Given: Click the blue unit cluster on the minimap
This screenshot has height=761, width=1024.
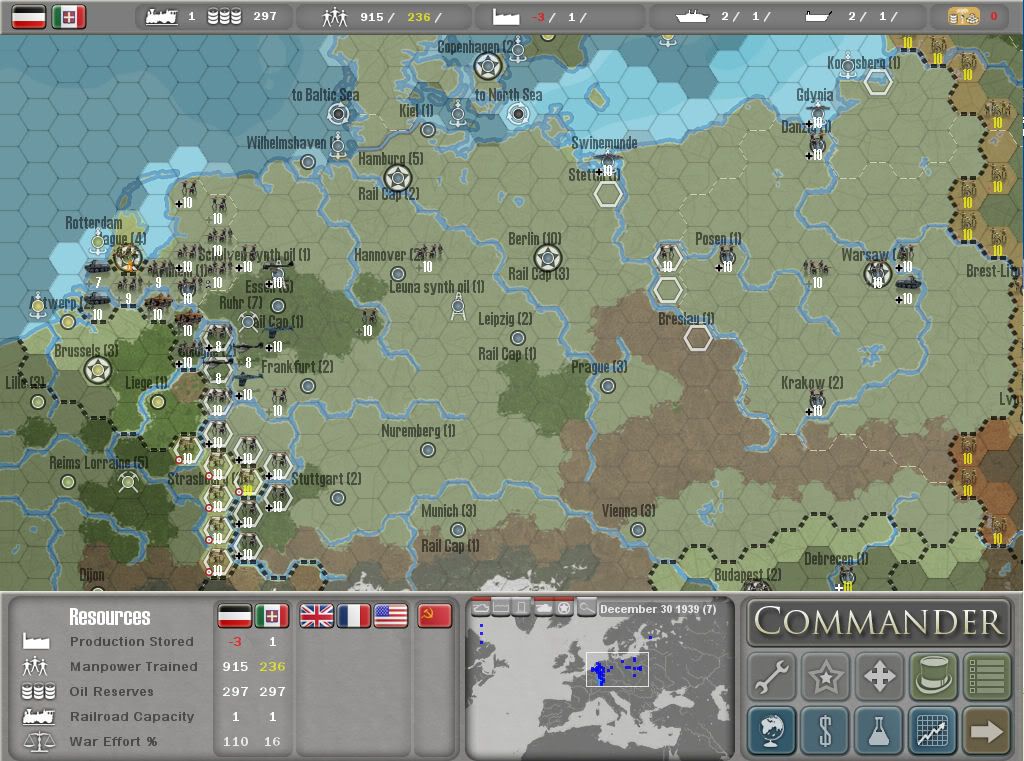Looking at the screenshot, I should pyautogui.click(x=603, y=671).
